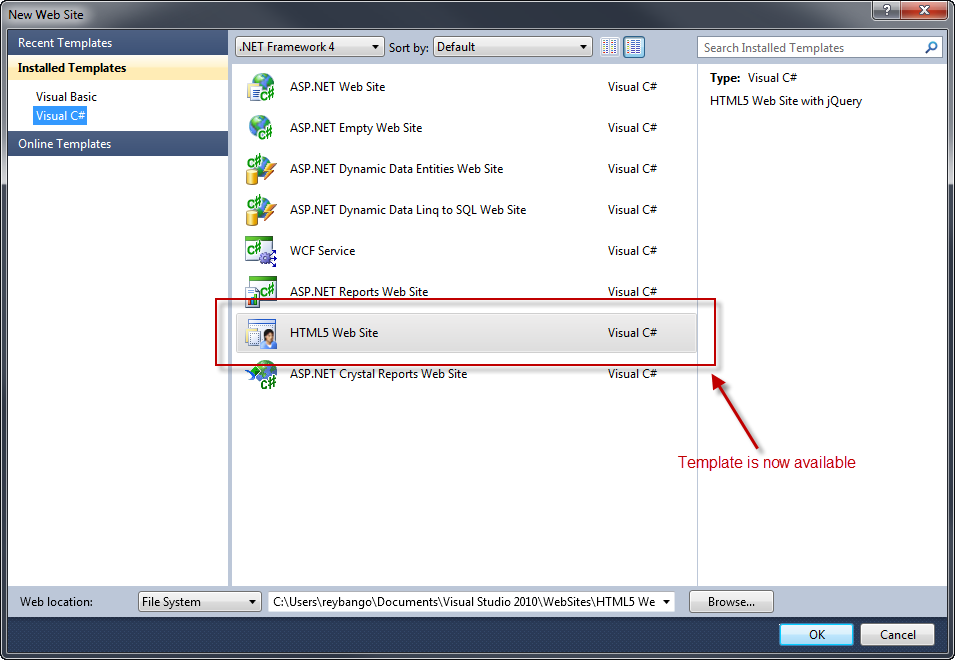Close the New Web Site dialog
The width and height of the screenshot is (955, 660).
click(x=923, y=10)
